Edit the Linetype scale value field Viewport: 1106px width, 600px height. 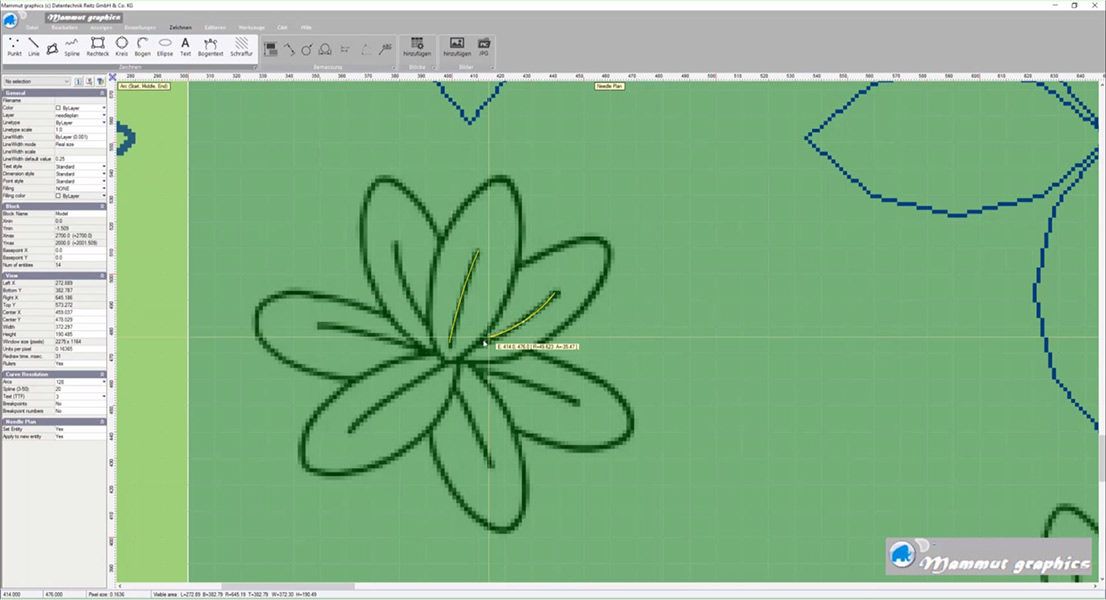[x=80, y=130]
